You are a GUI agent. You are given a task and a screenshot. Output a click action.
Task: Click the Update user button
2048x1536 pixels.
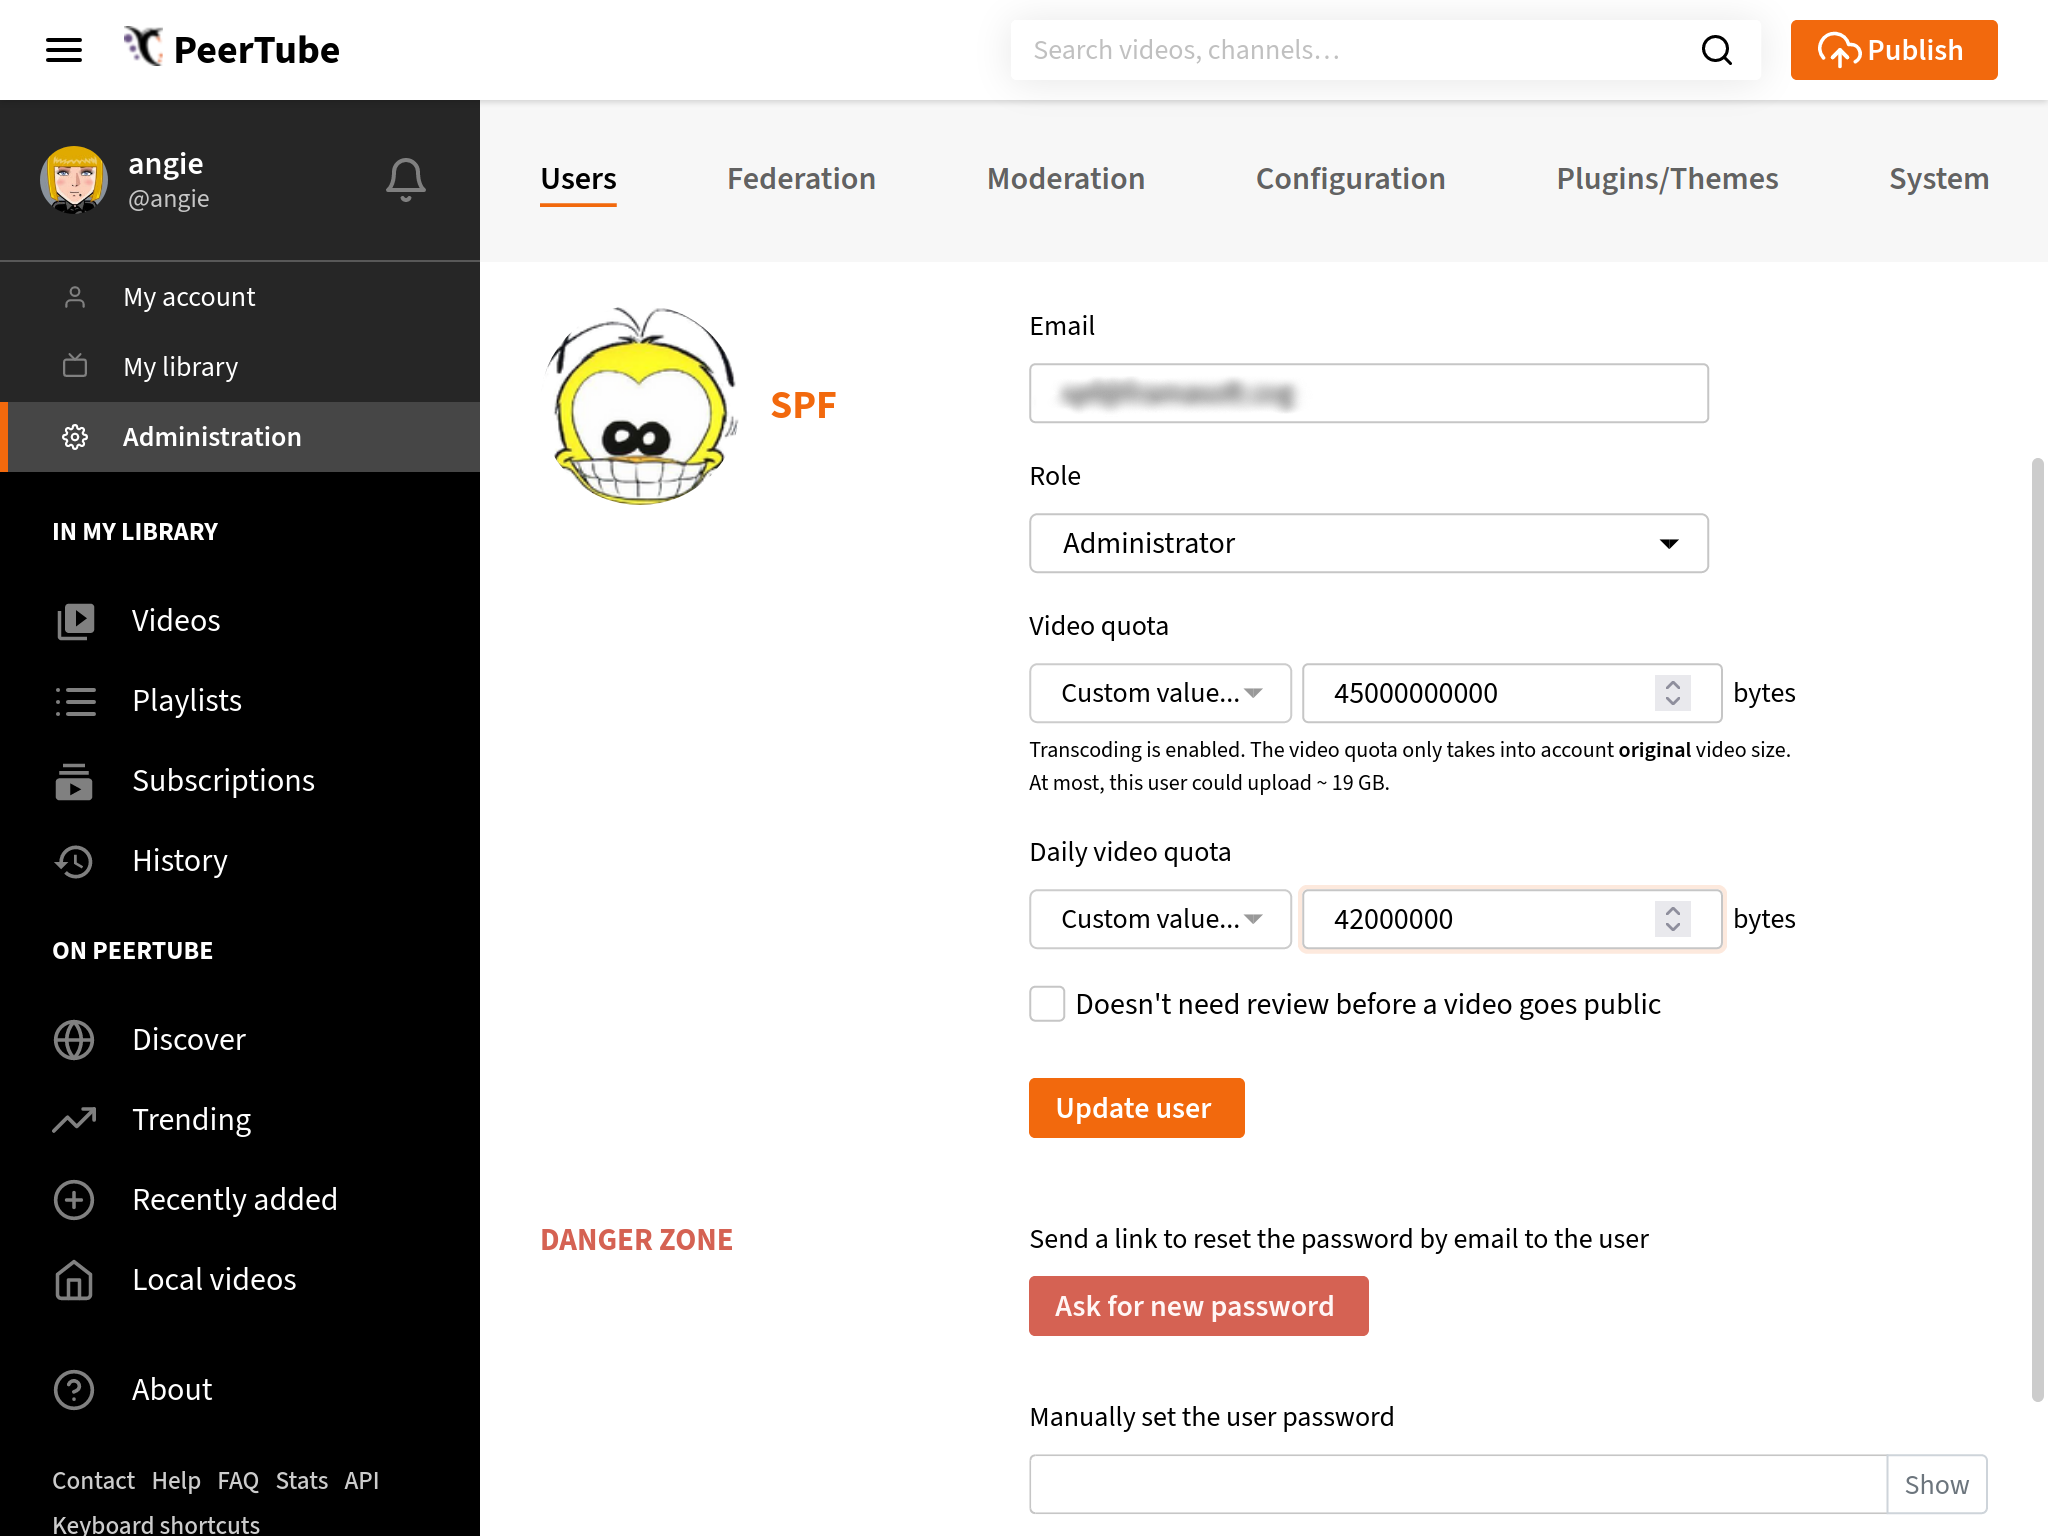pyautogui.click(x=1137, y=1107)
